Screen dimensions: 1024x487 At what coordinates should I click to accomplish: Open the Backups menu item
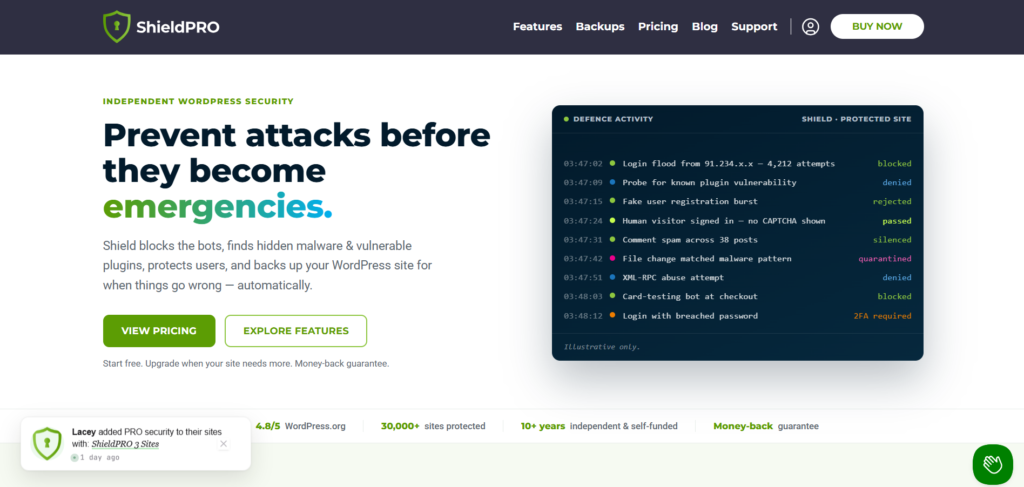pyautogui.click(x=600, y=27)
